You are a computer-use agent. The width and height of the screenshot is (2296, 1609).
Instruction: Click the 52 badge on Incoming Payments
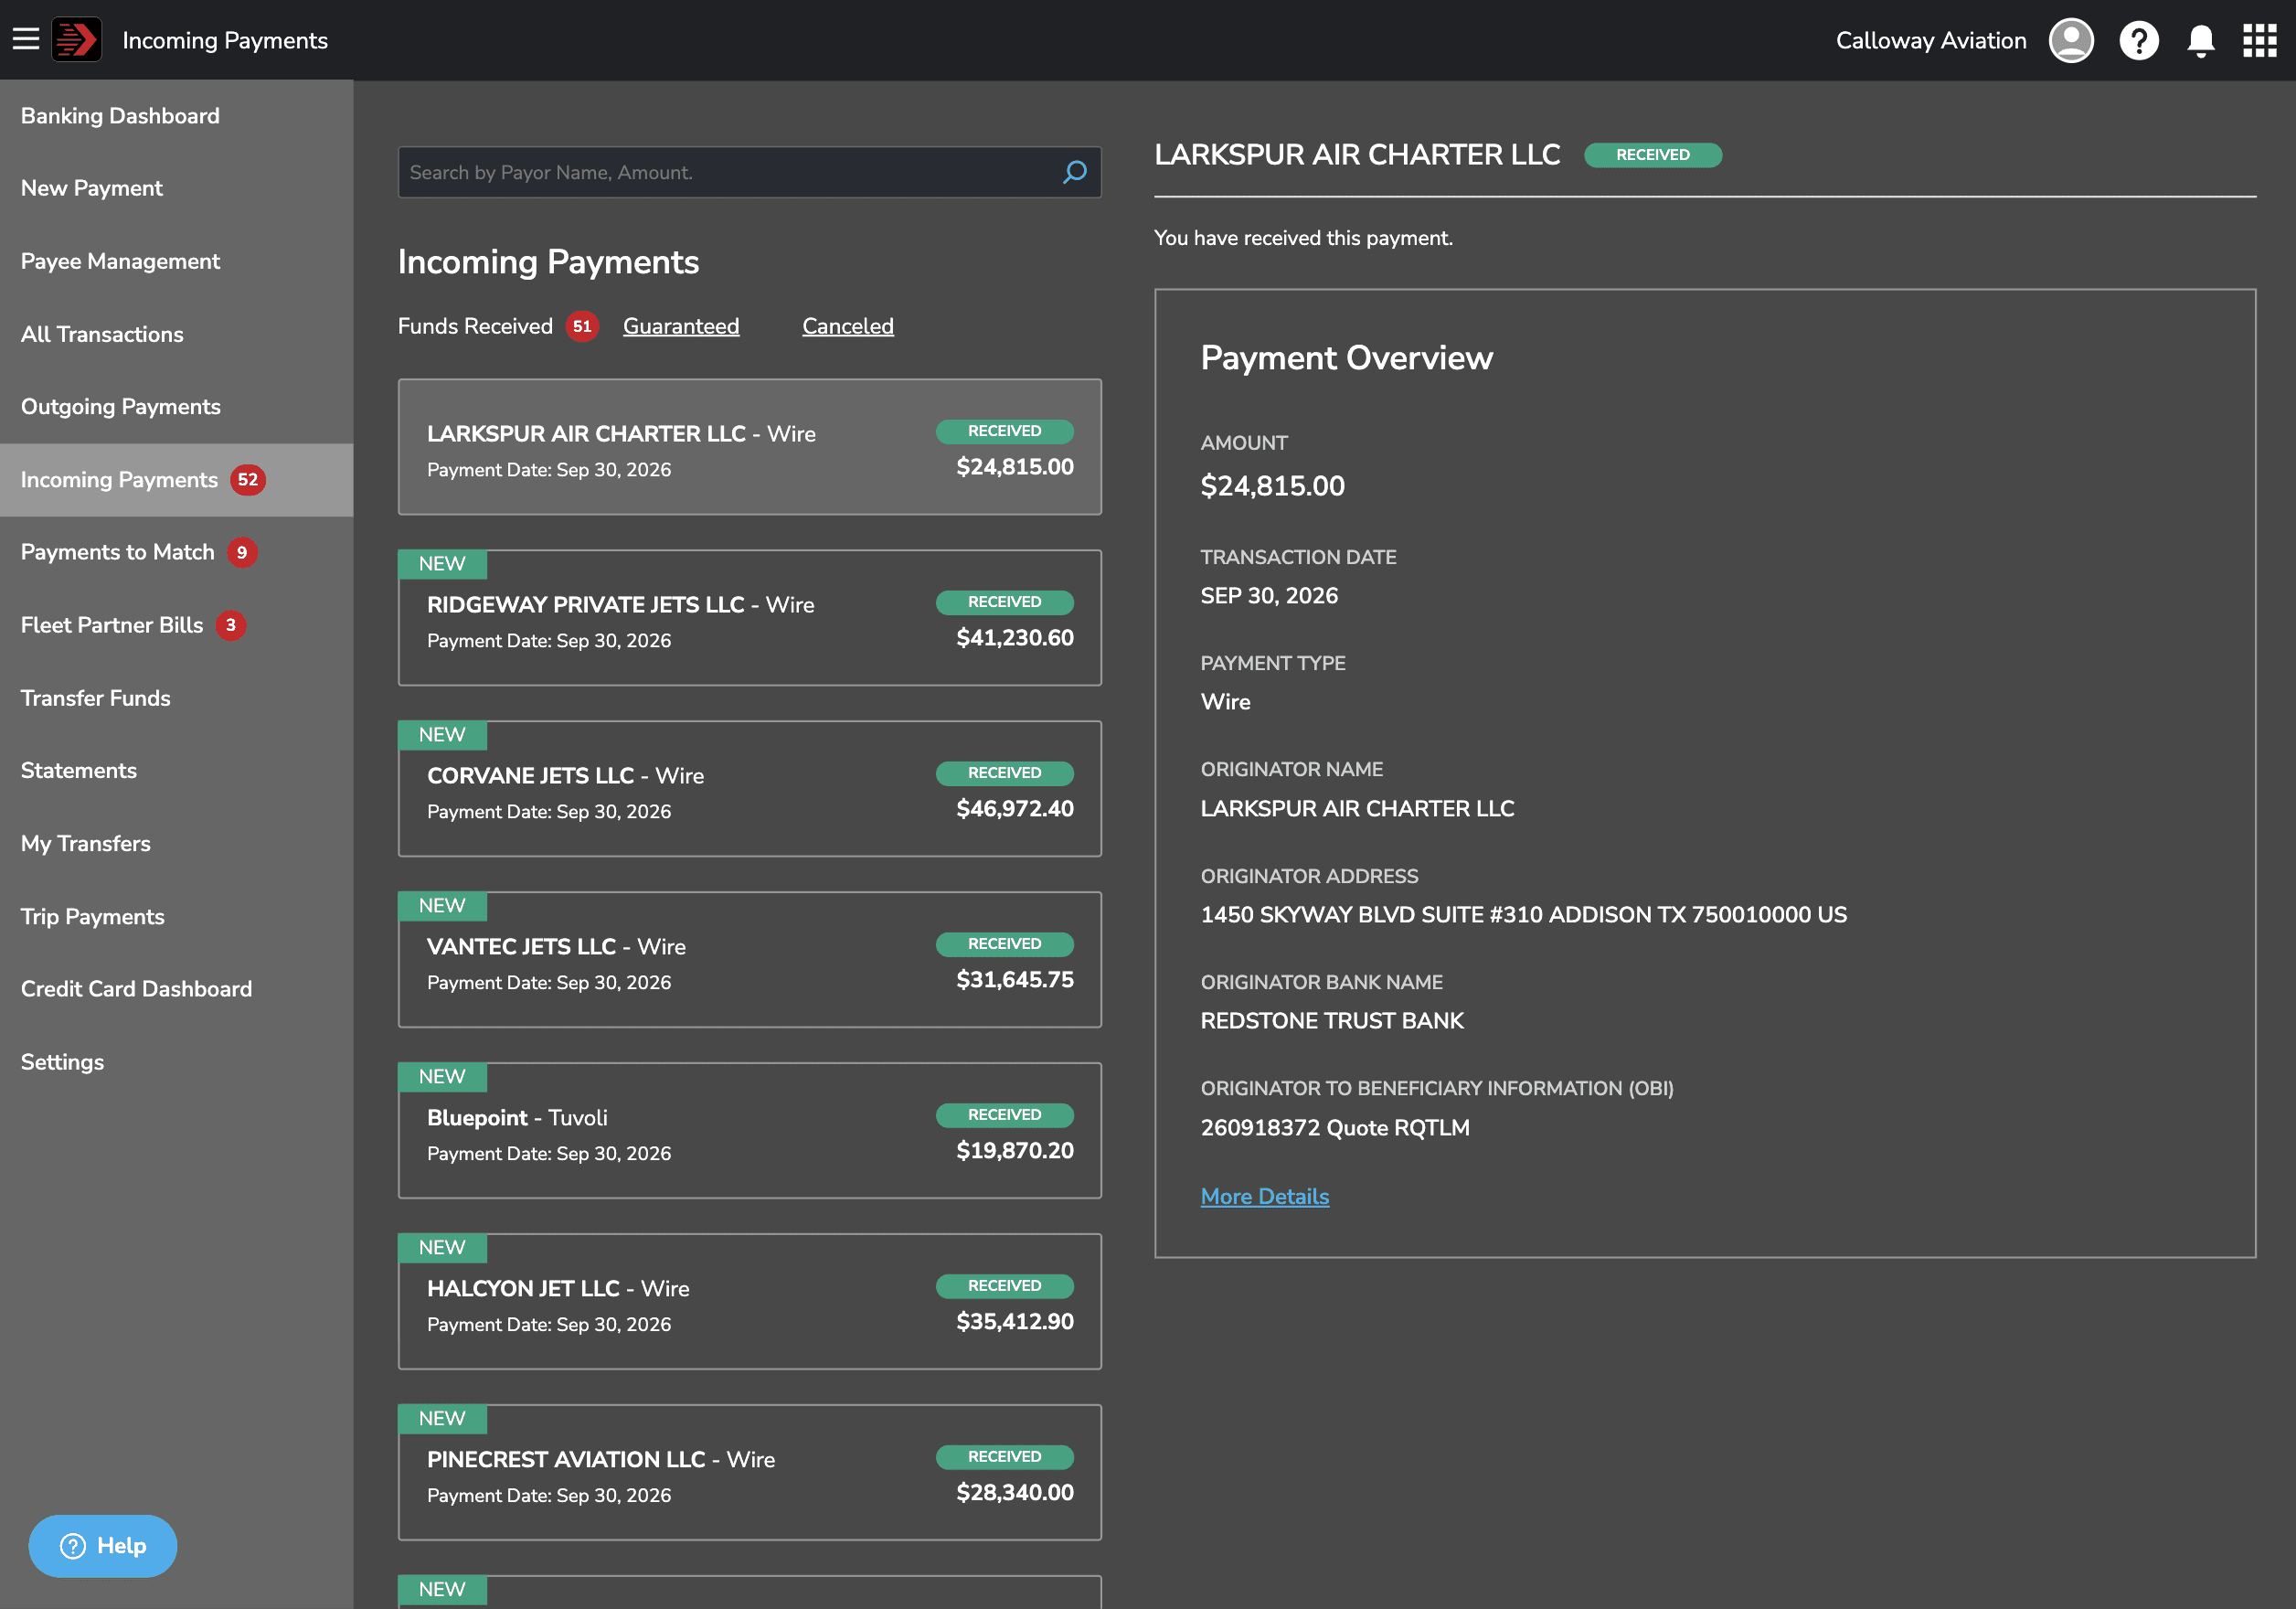coord(248,480)
